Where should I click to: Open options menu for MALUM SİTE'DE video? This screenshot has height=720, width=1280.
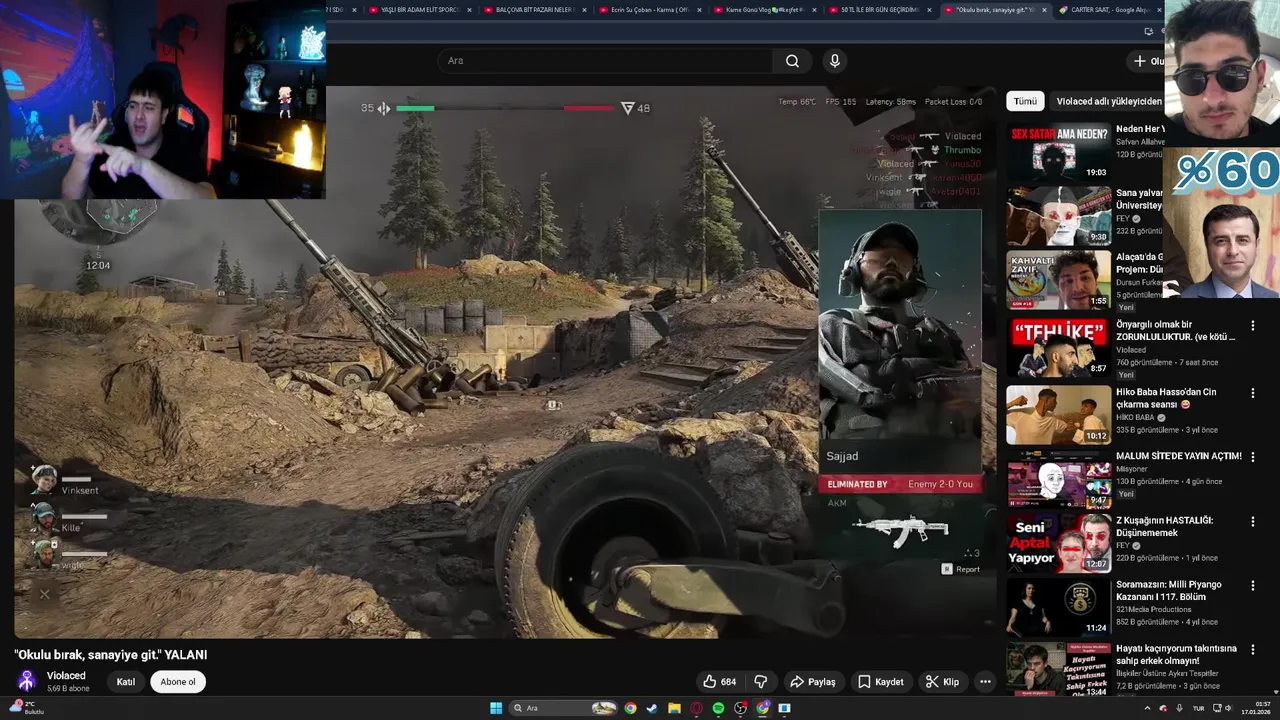[1252, 458]
